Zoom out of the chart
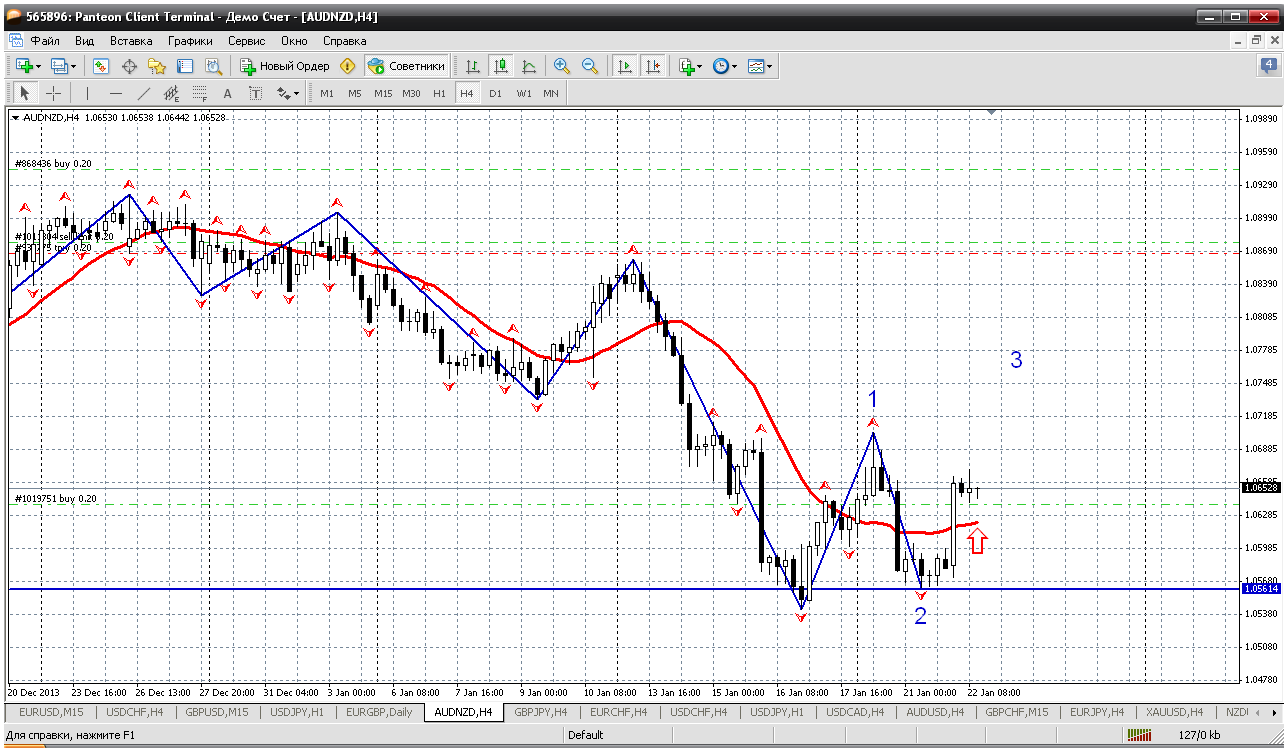Viewport: 1288px width, 748px height. (590, 66)
